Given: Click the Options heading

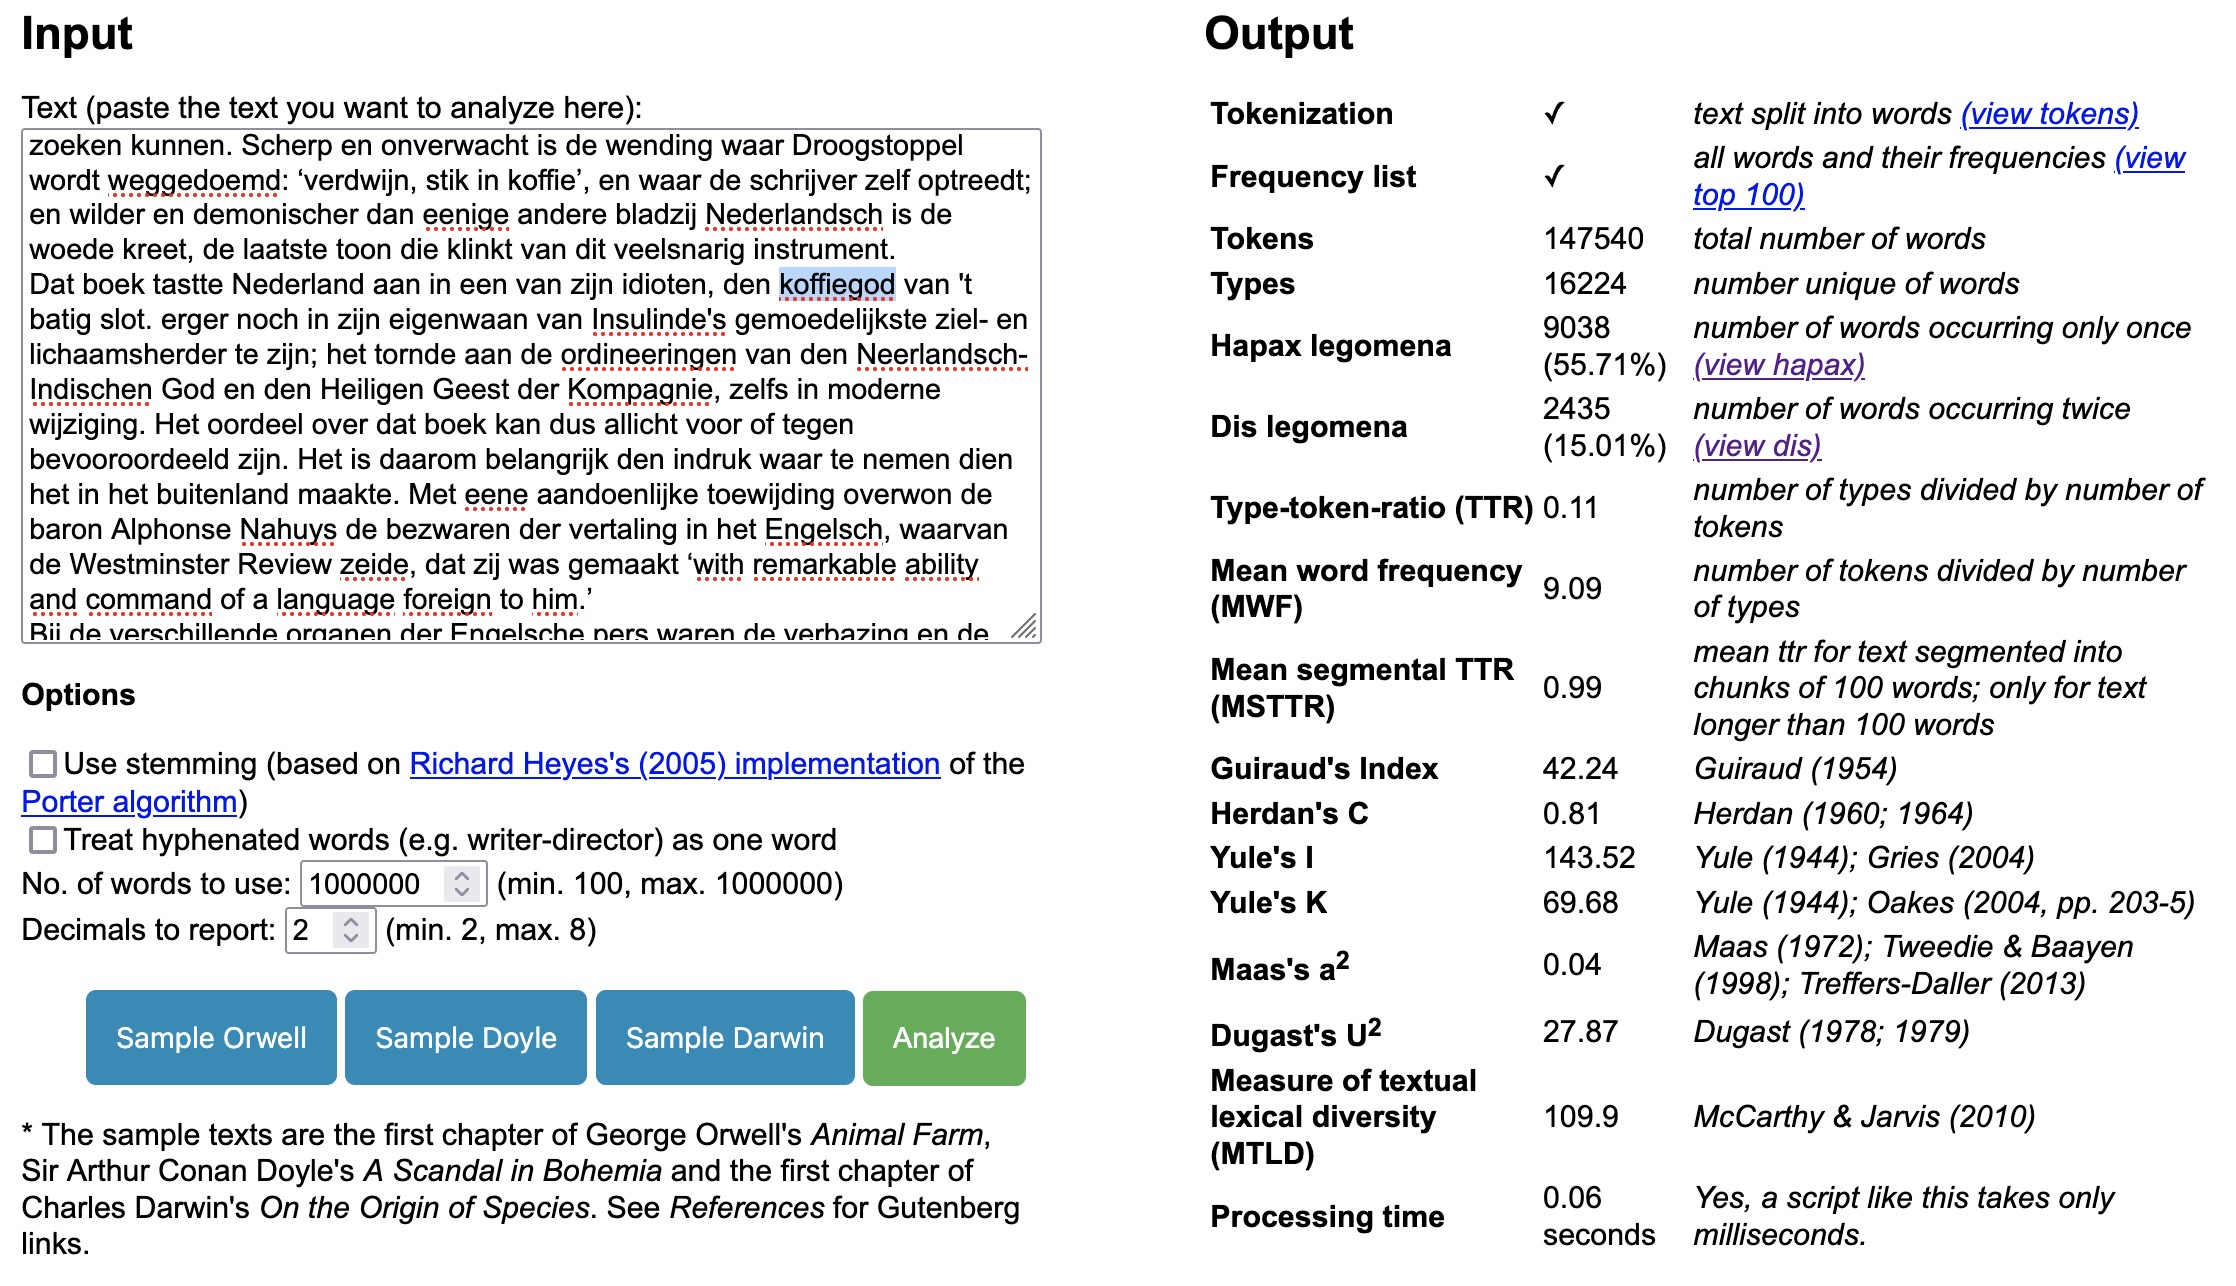Looking at the screenshot, I should [78, 695].
